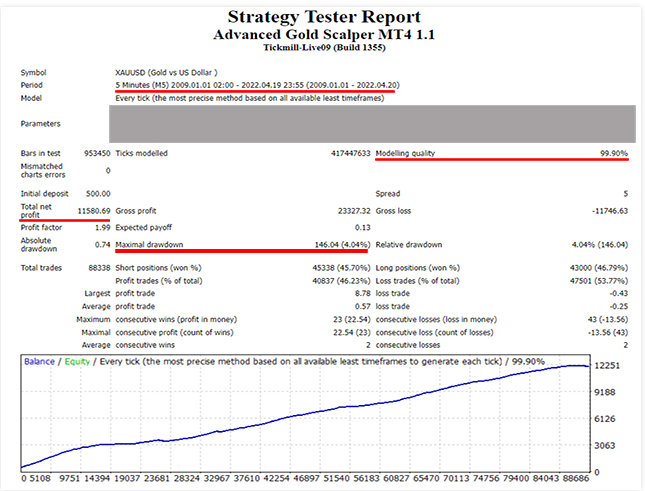Click the "Maximal drawdown" label
645x491 pixels.
pos(149,245)
